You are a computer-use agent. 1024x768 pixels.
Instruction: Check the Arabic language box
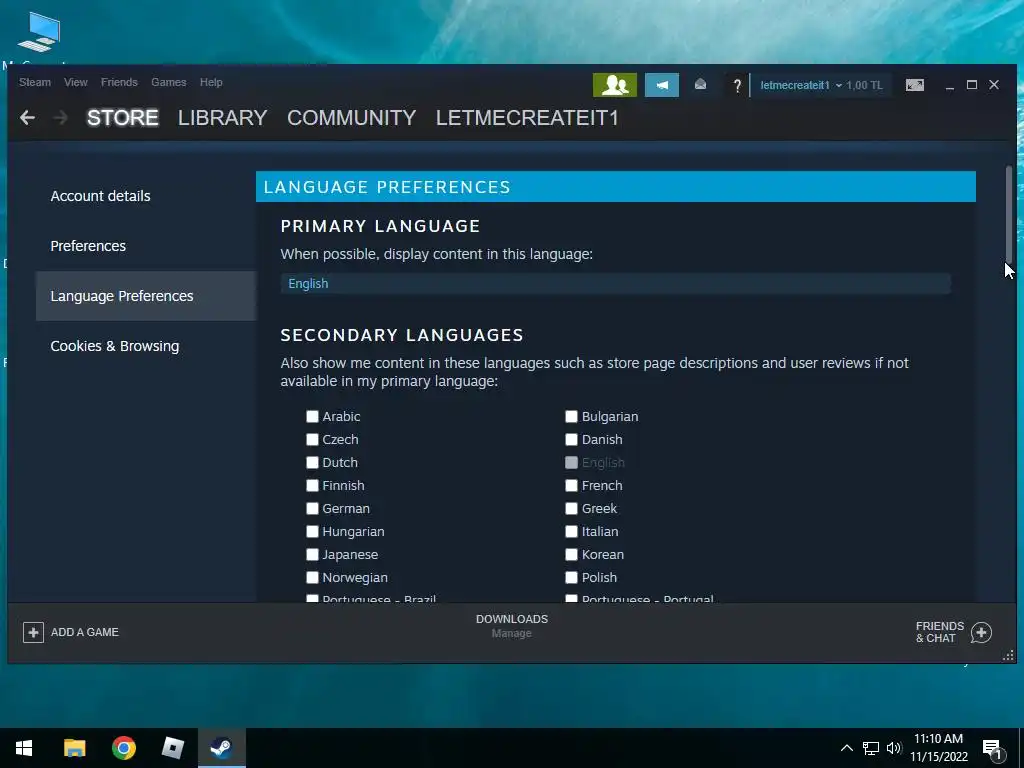[312, 417]
